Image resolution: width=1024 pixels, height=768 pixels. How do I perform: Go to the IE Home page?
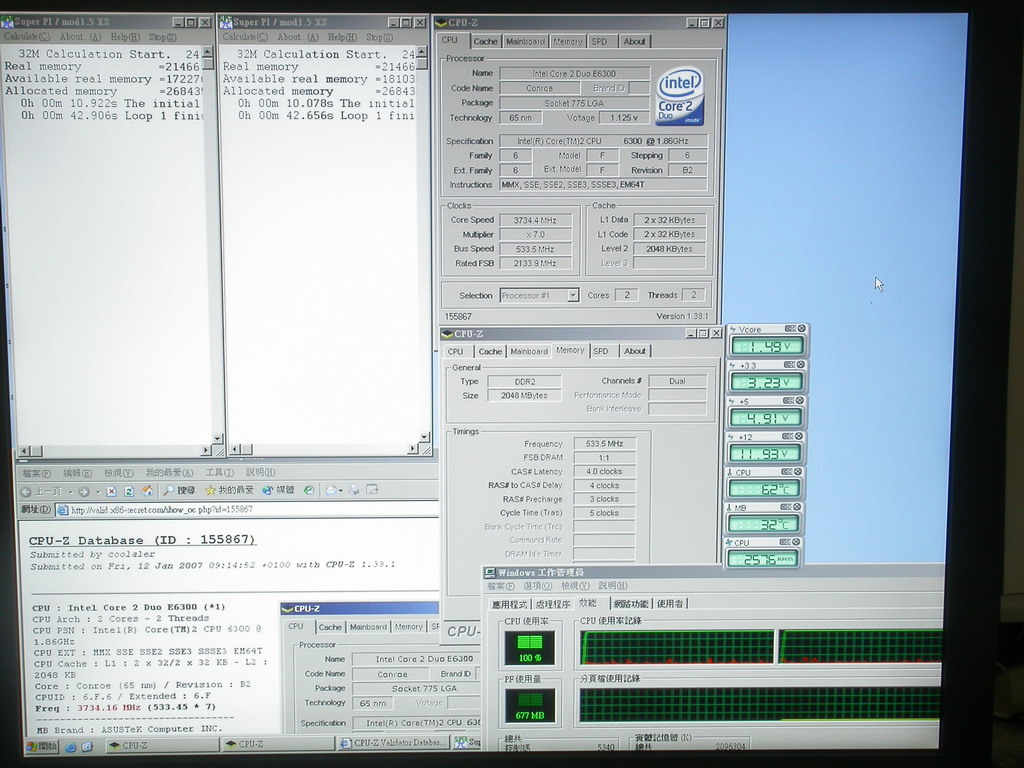[x=148, y=490]
